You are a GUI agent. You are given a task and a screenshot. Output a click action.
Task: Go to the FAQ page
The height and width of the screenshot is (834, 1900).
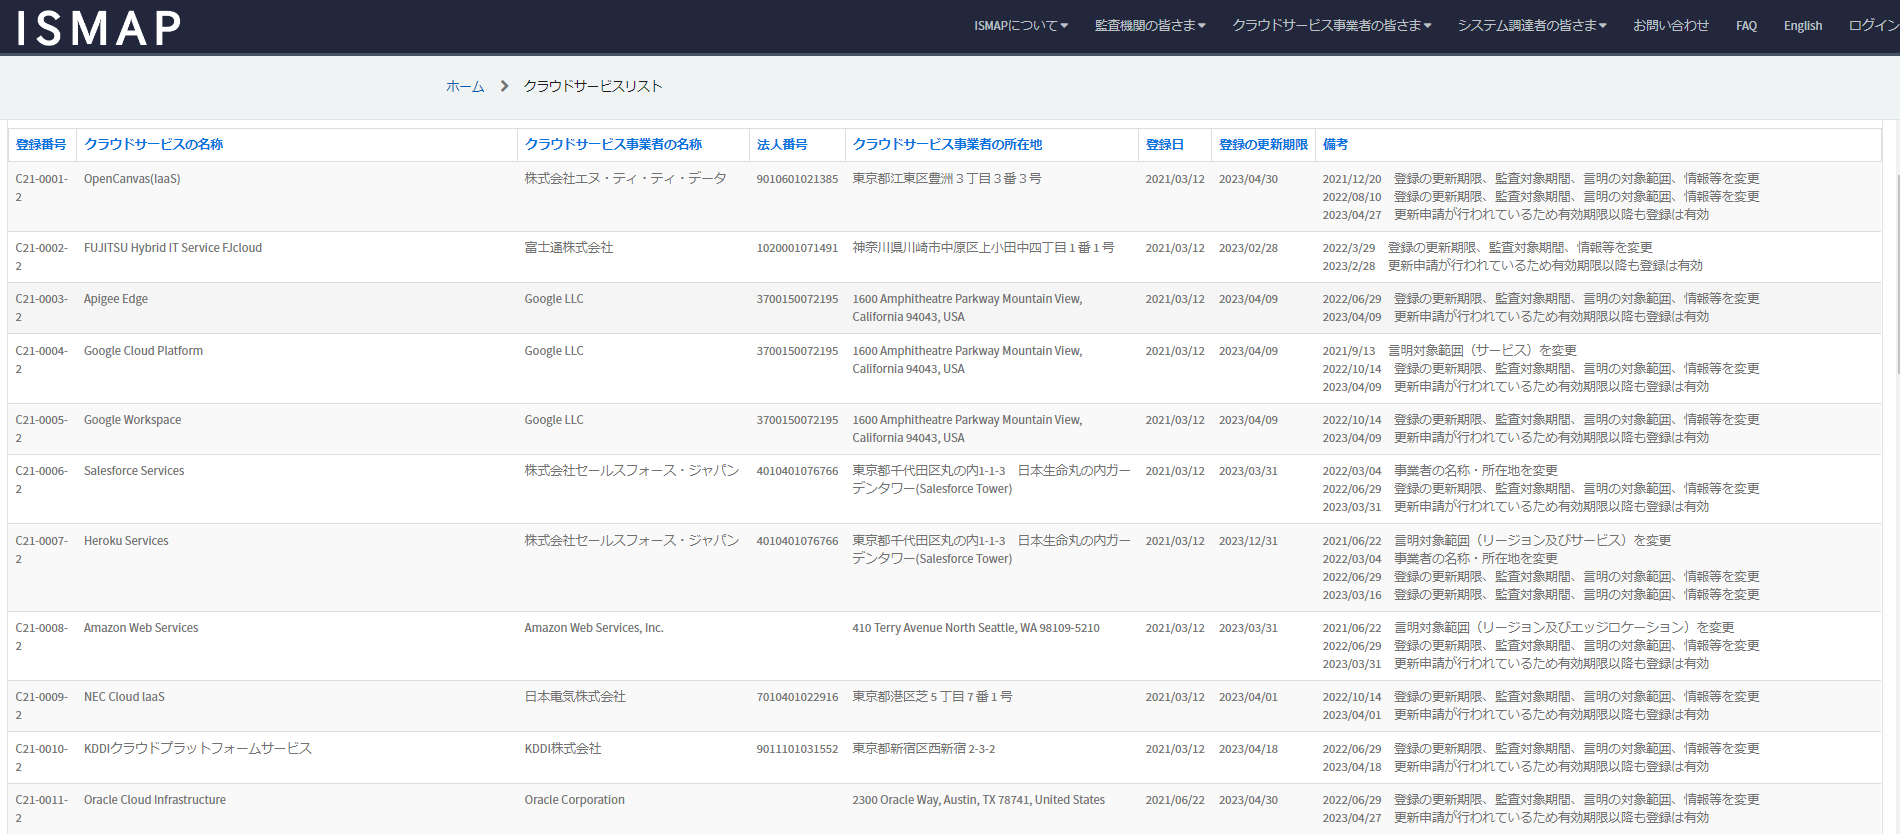pyautogui.click(x=1746, y=26)
